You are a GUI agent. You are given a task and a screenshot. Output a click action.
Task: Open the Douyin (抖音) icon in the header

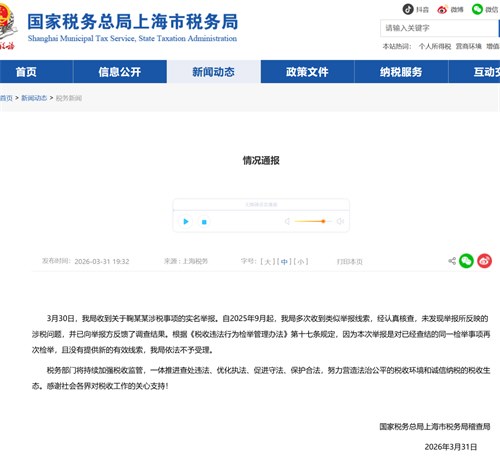tap(408, 9)
